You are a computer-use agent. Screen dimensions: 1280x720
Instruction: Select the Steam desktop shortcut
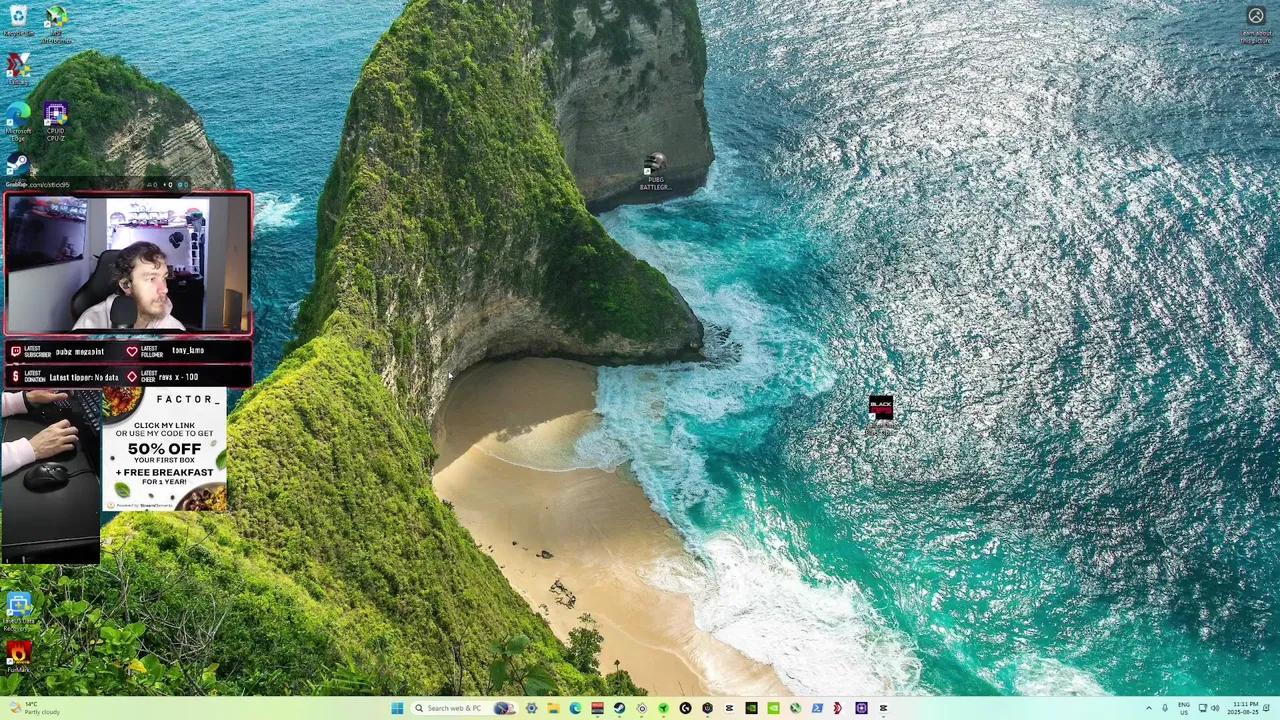pyautogui.click(x=17, y=165)
